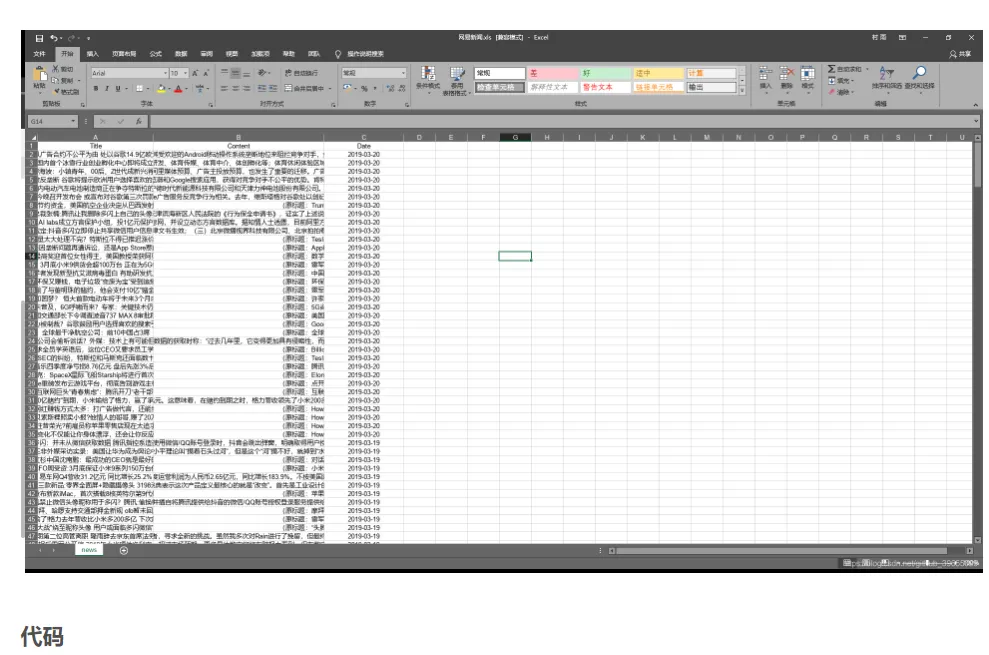Switch to the Insert ribbon tab
Image resolution: width=989 pixels, height=655 pixels.
[x=93, y=54]
